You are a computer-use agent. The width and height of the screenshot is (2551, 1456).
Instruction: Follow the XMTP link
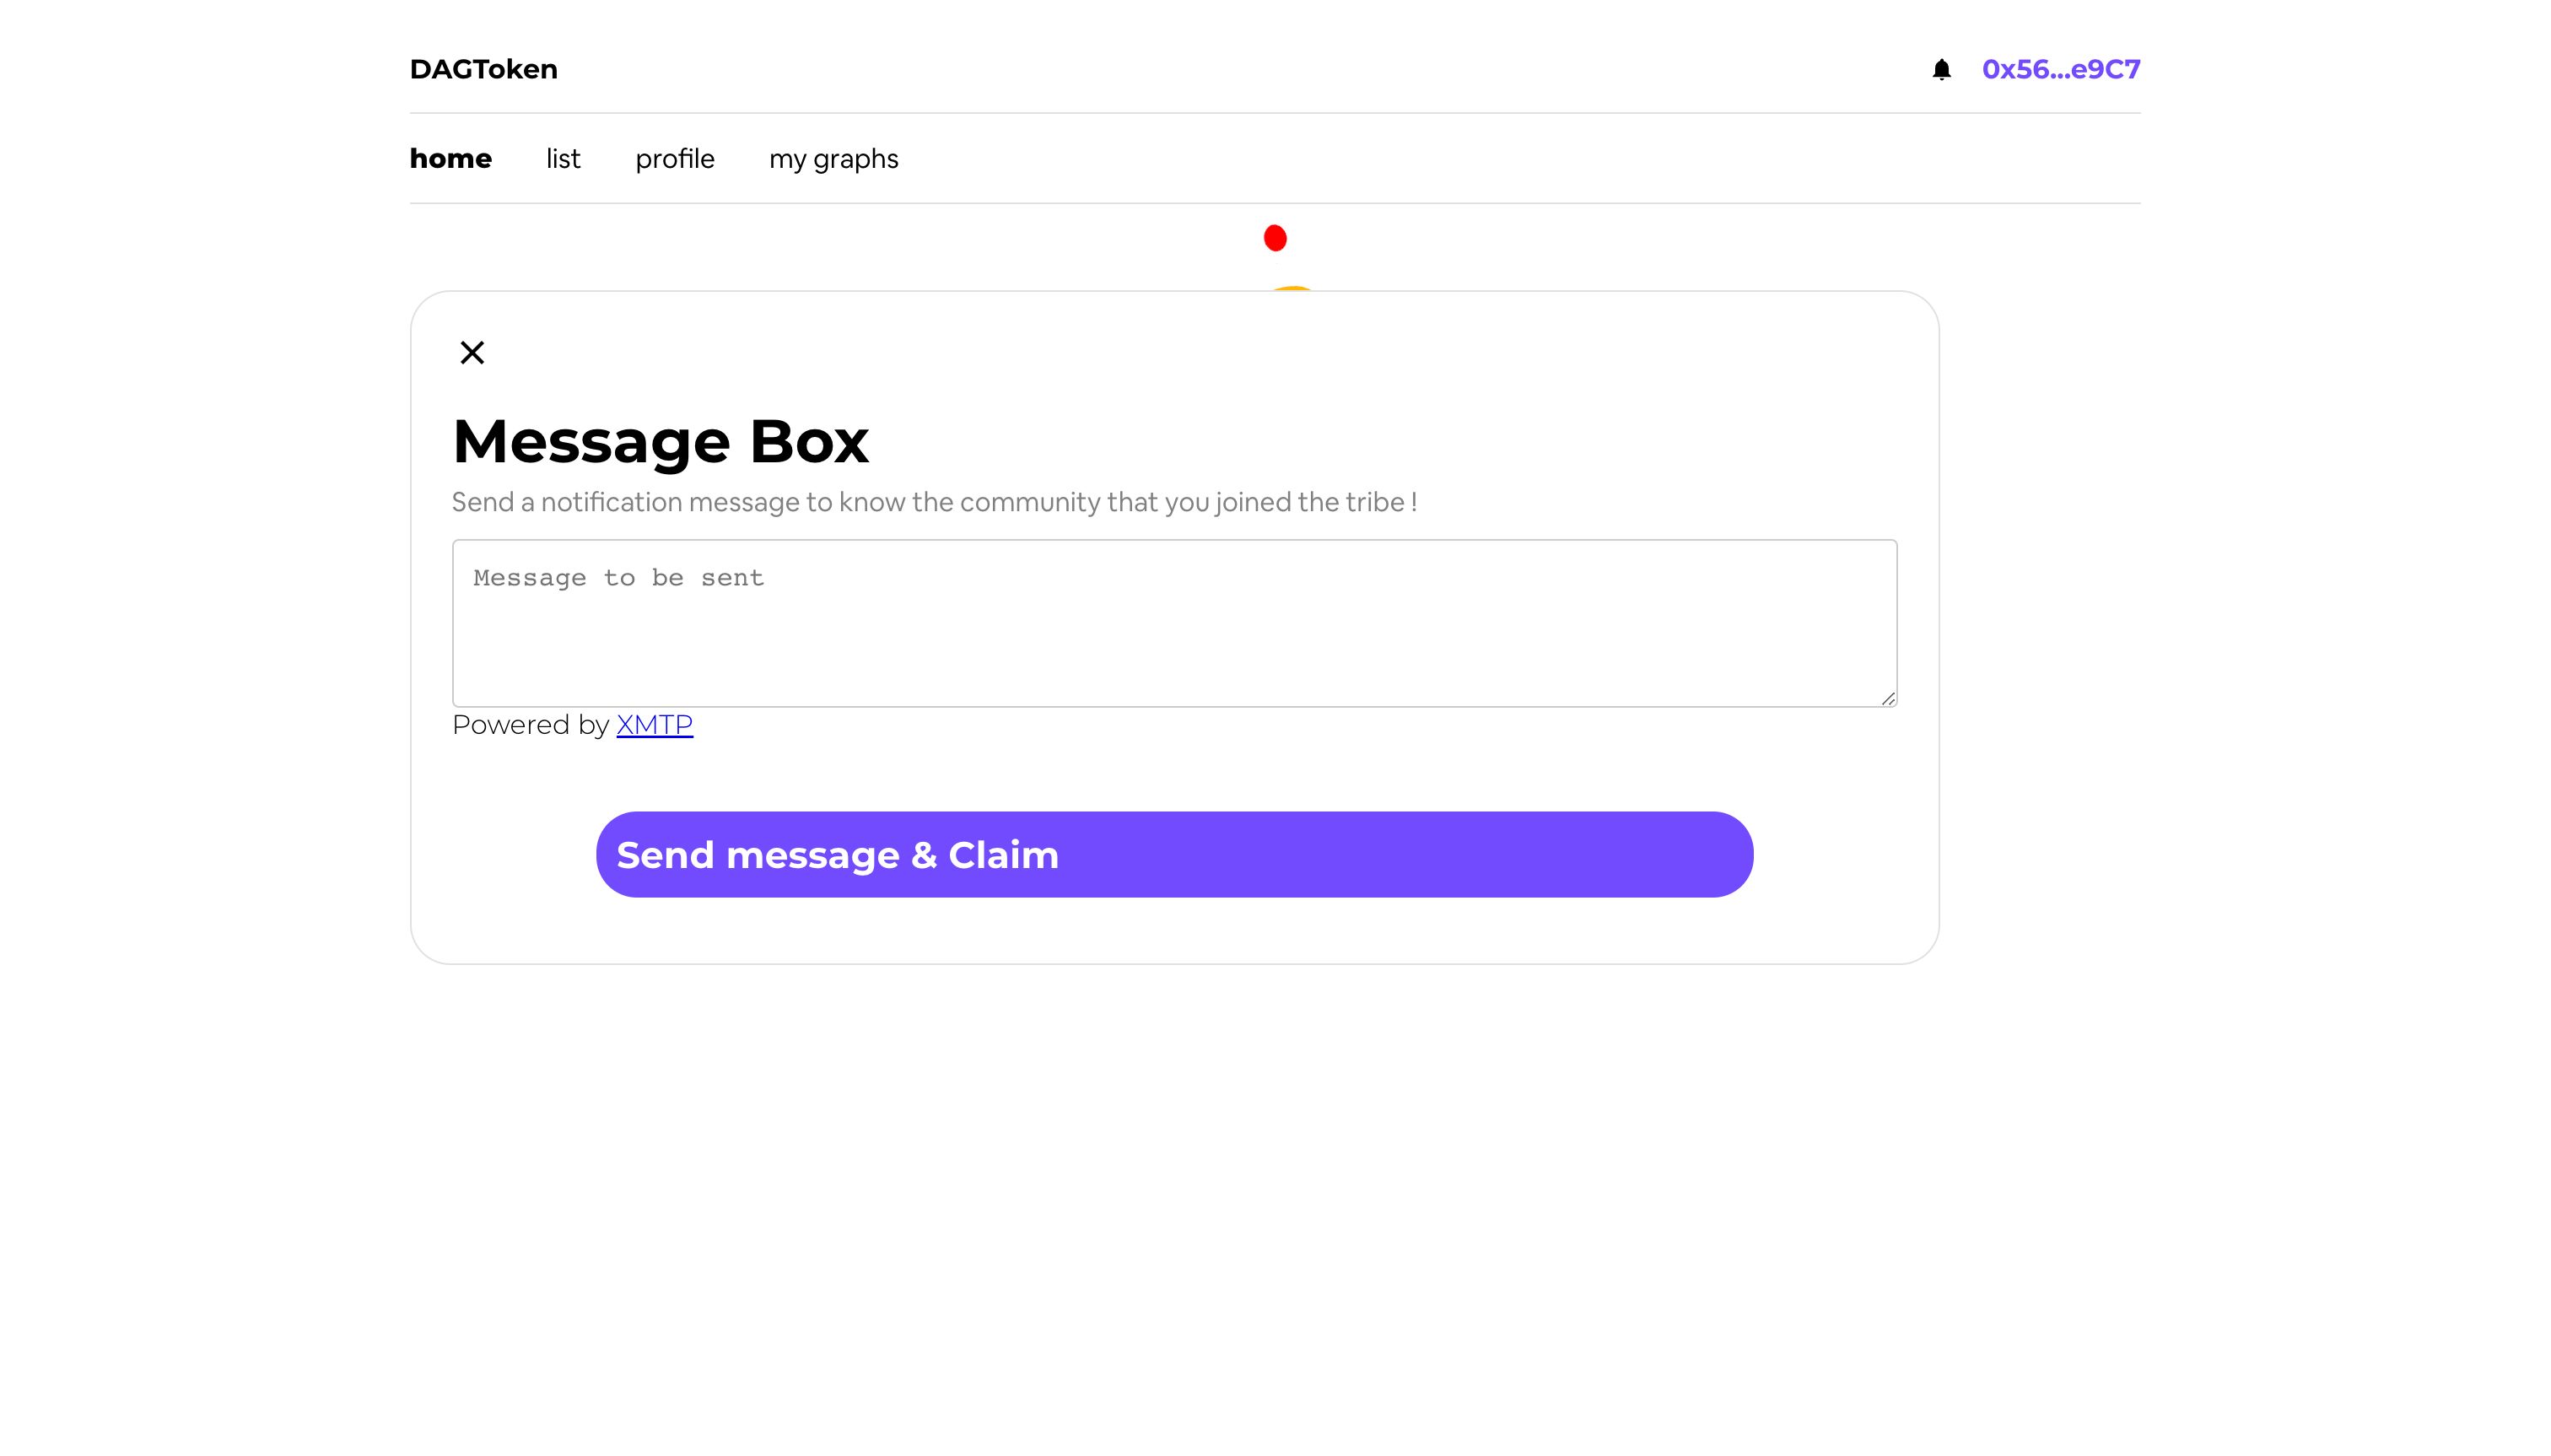654,724
